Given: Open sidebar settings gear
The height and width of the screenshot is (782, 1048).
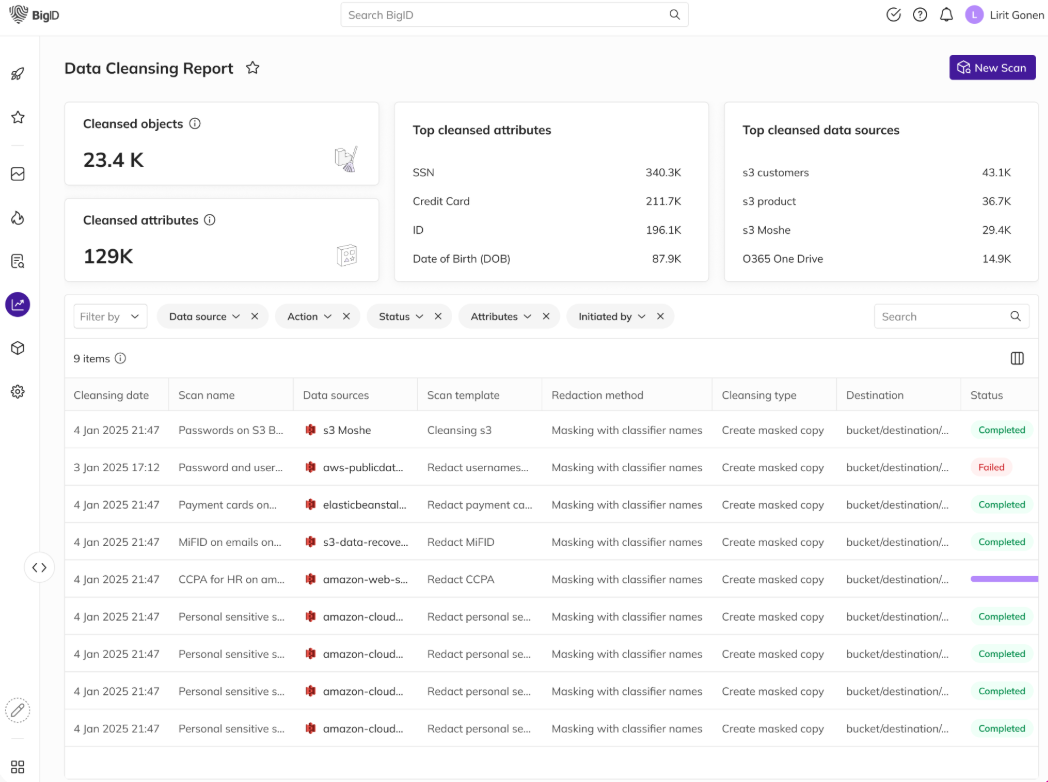Looking at the screenshot, I should click(x=17, y=392).
